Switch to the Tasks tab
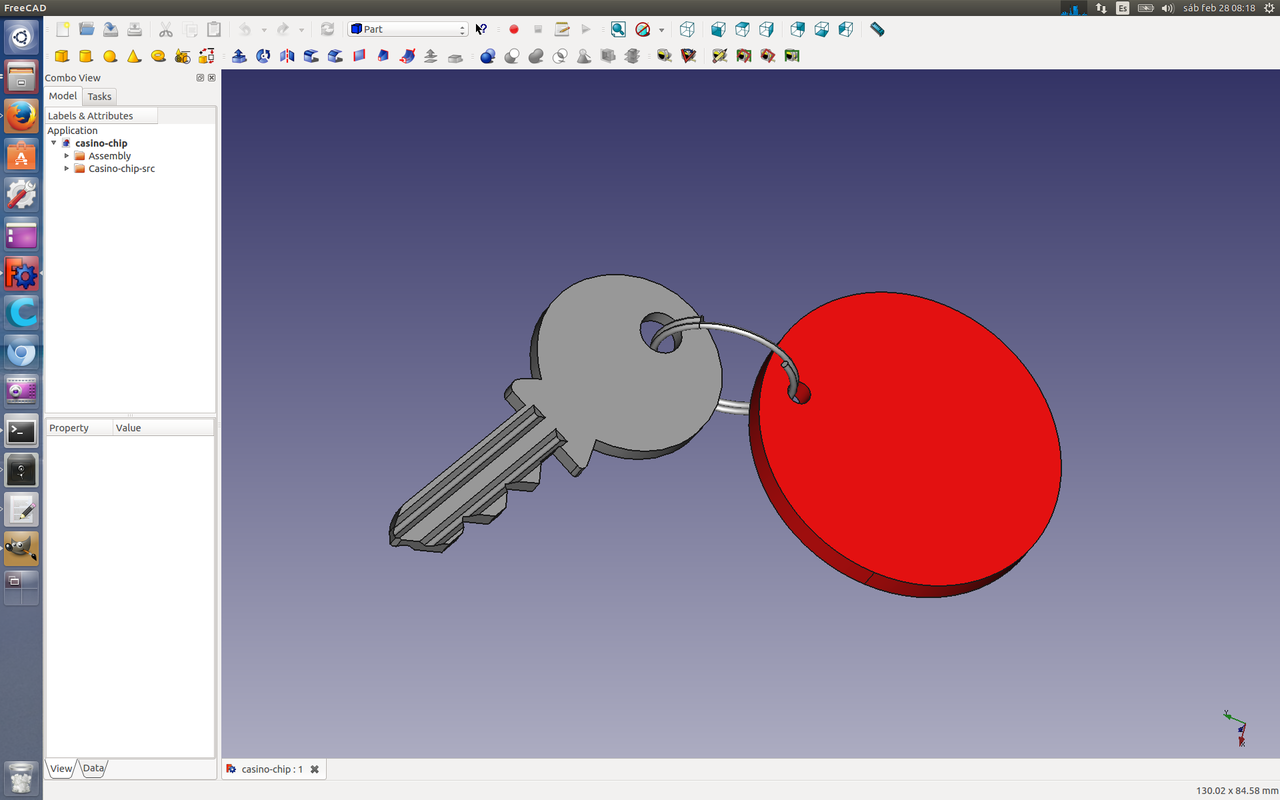 (99, 96)
